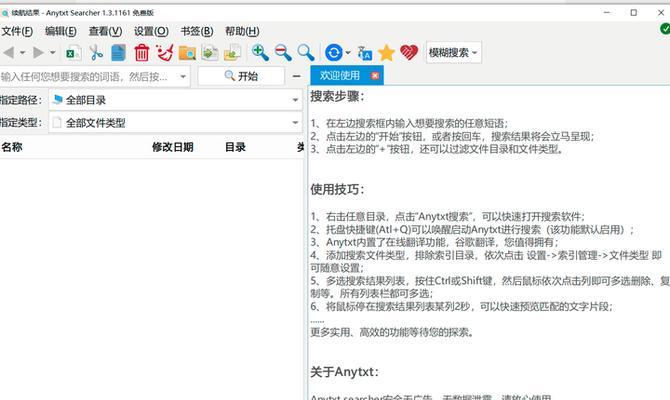Click the scissors cut icon

(96, 53)
